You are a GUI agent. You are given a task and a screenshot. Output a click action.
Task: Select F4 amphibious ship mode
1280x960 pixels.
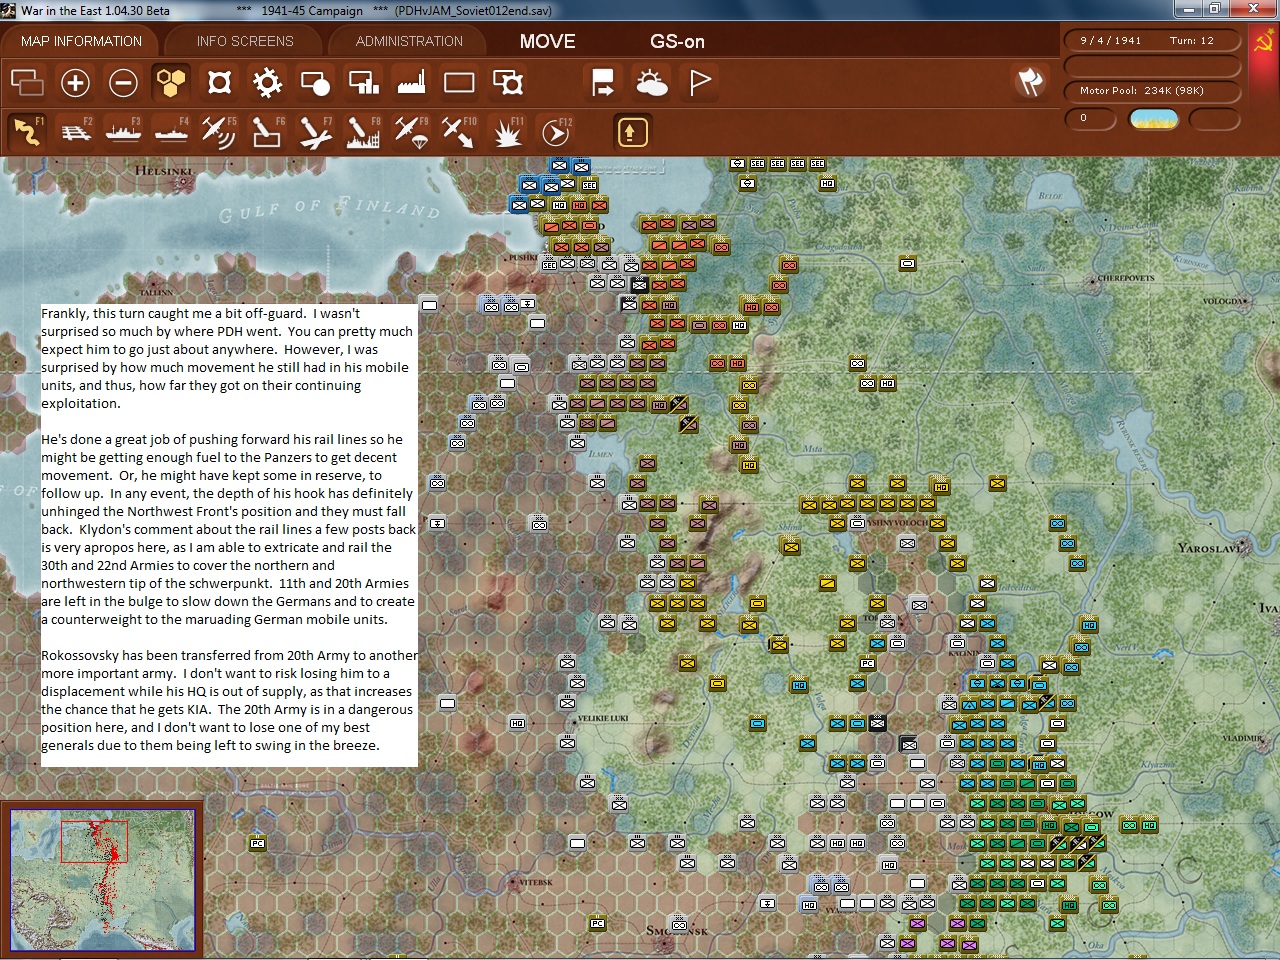click(x=171, y=131)
